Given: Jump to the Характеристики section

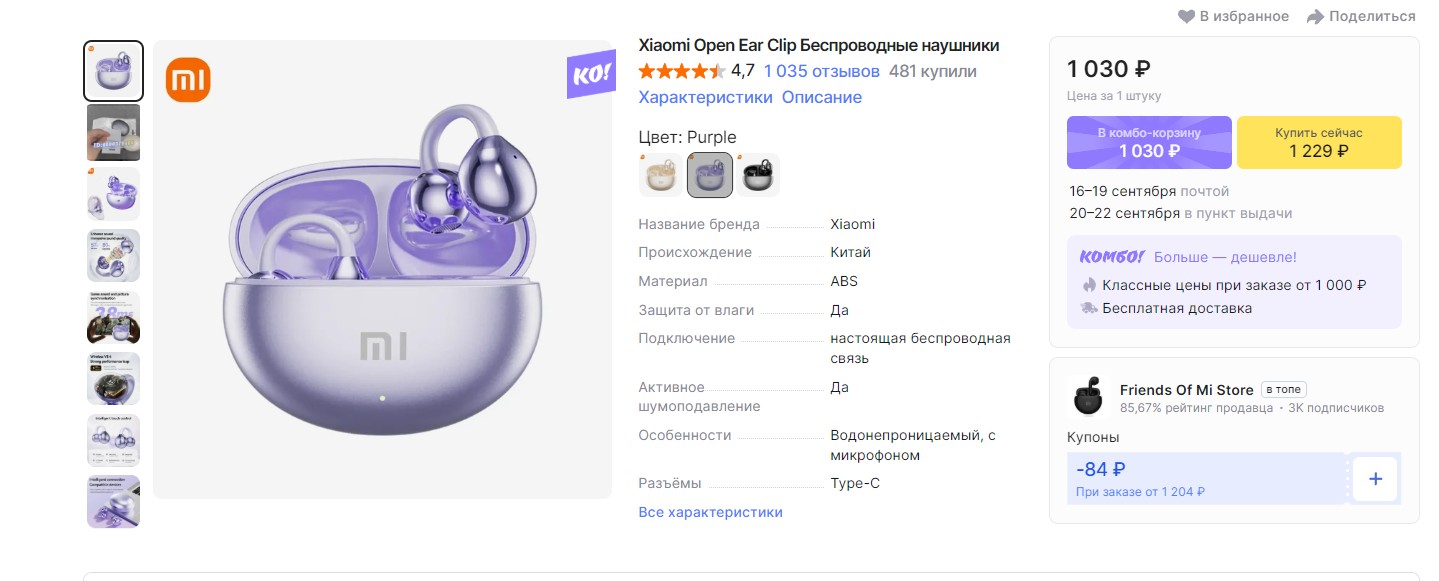Looking at the screenshot, I should click(x=705, y=97).
